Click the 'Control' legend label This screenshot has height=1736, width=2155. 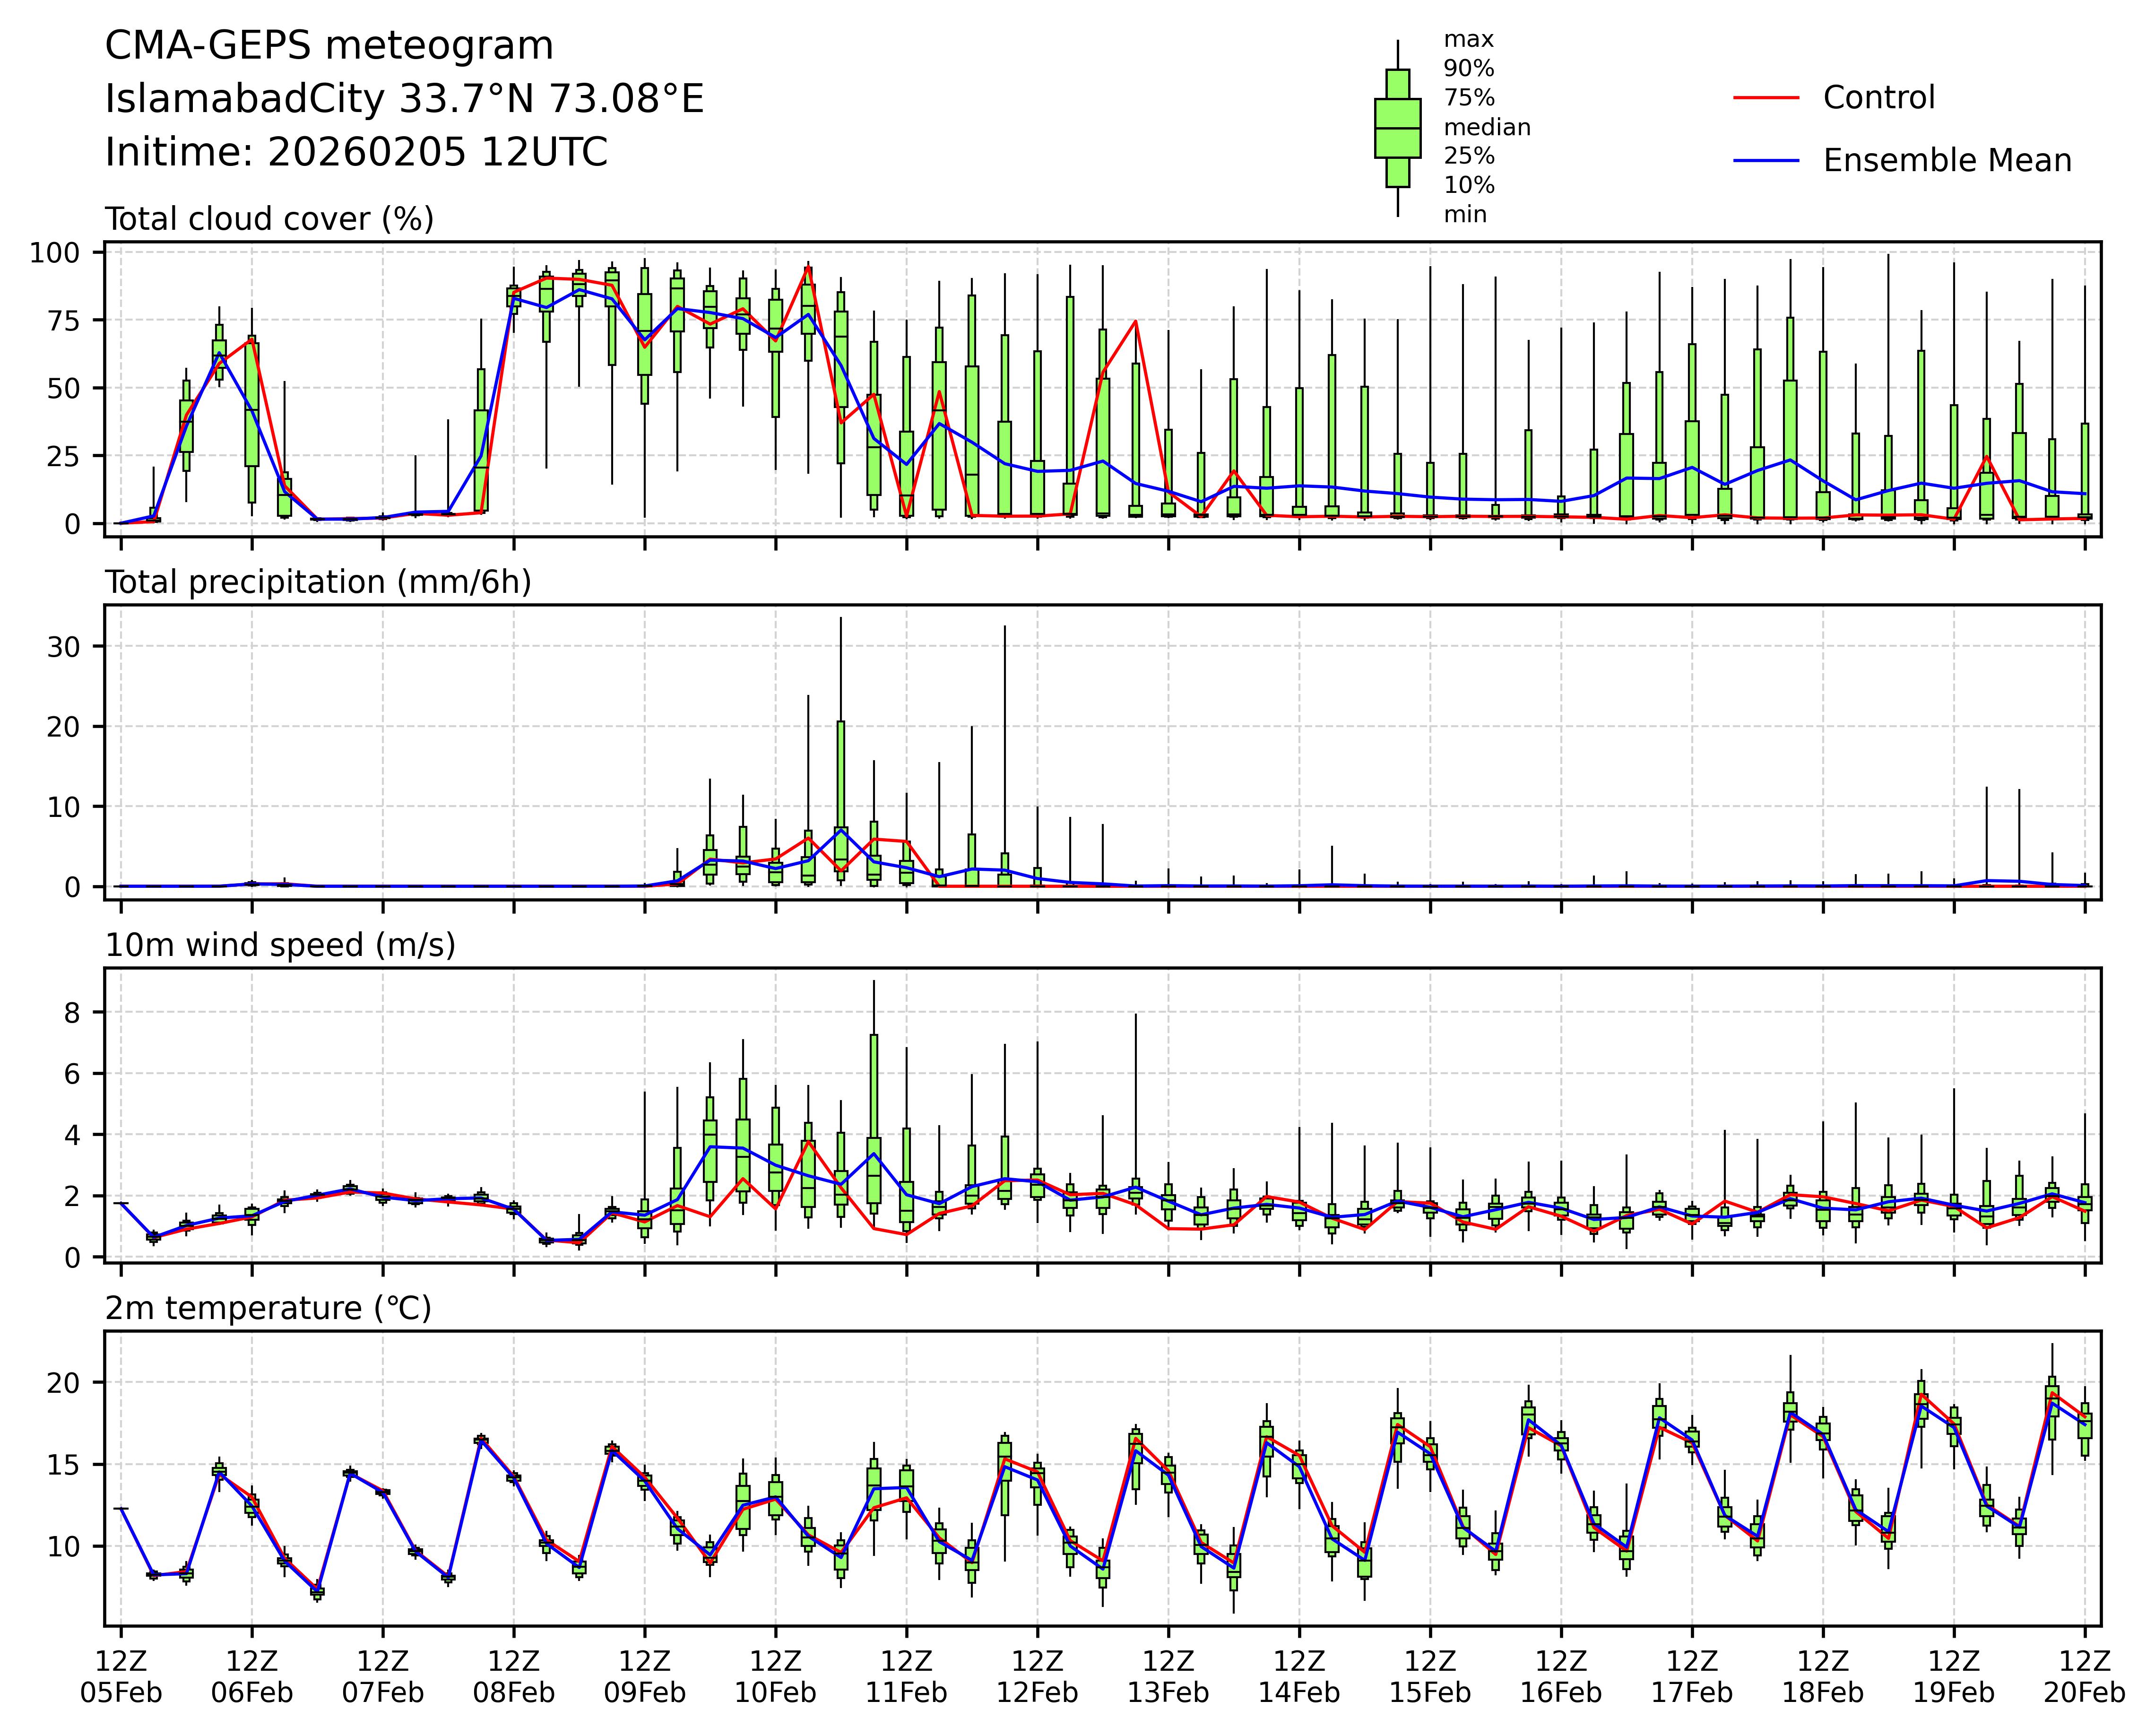click(x=1878, y=98)
